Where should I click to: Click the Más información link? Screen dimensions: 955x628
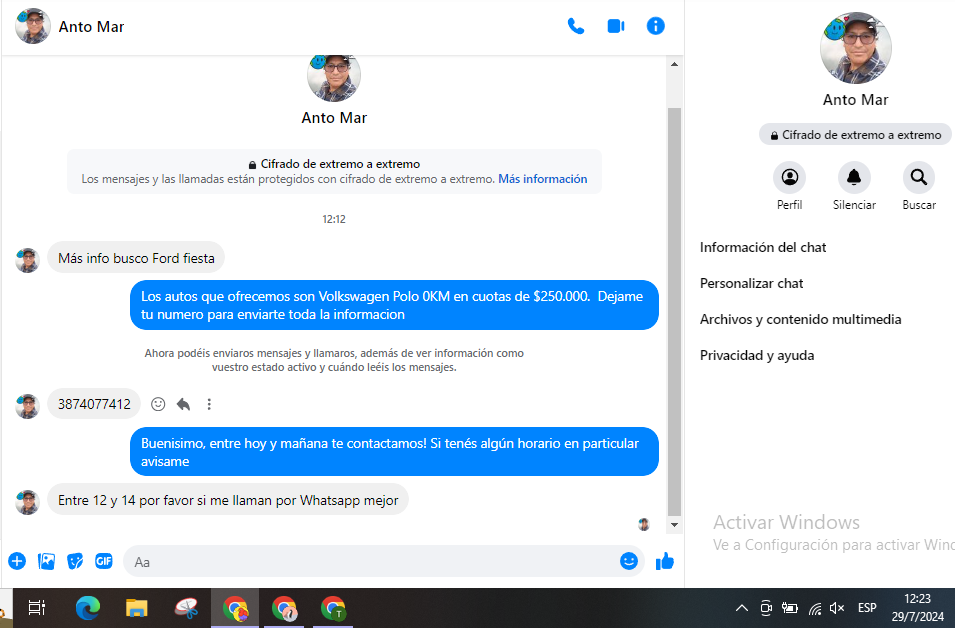pyautogui.click(x=543, y=179)
